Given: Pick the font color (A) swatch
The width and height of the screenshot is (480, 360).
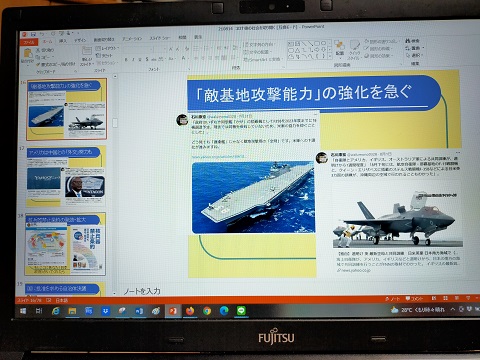Looking at the screenshot, I should point(183,59).
